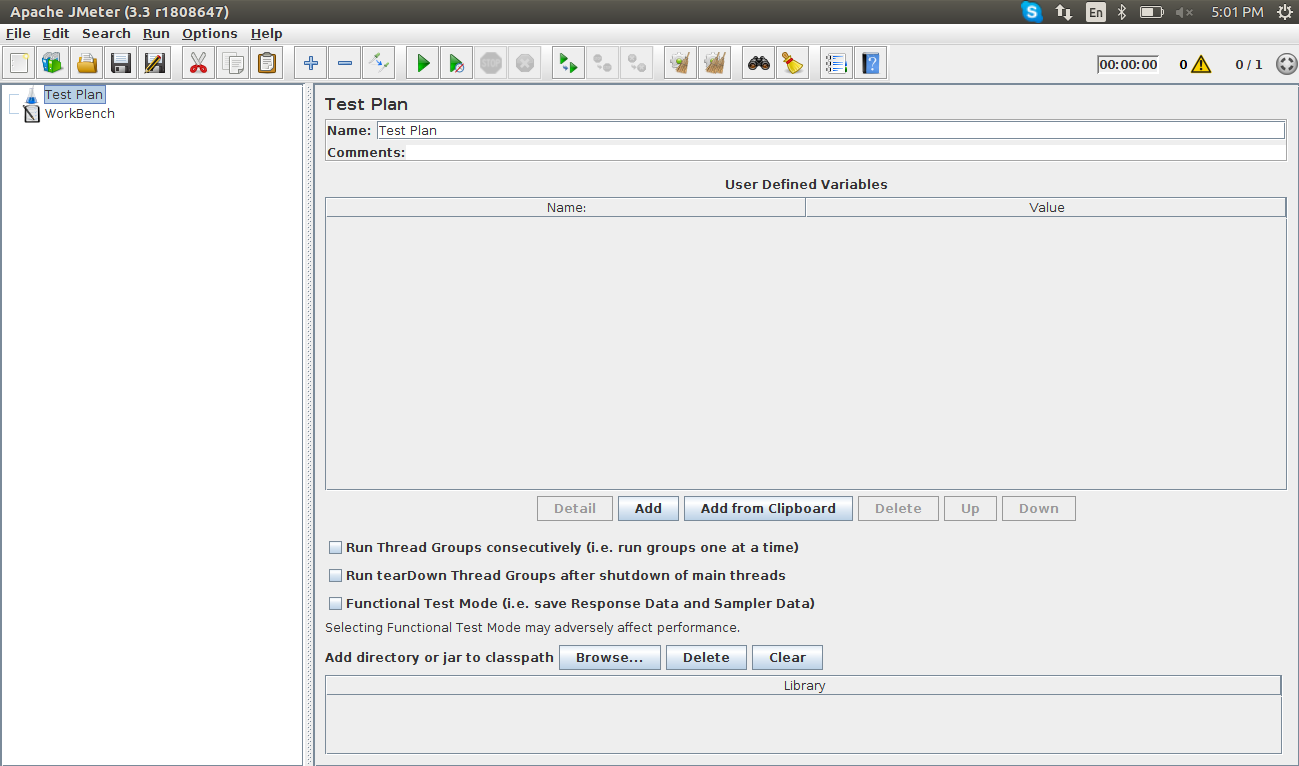Click the Stop test icon
Viewport: 1299px width, 766px height.
[490, 64]
